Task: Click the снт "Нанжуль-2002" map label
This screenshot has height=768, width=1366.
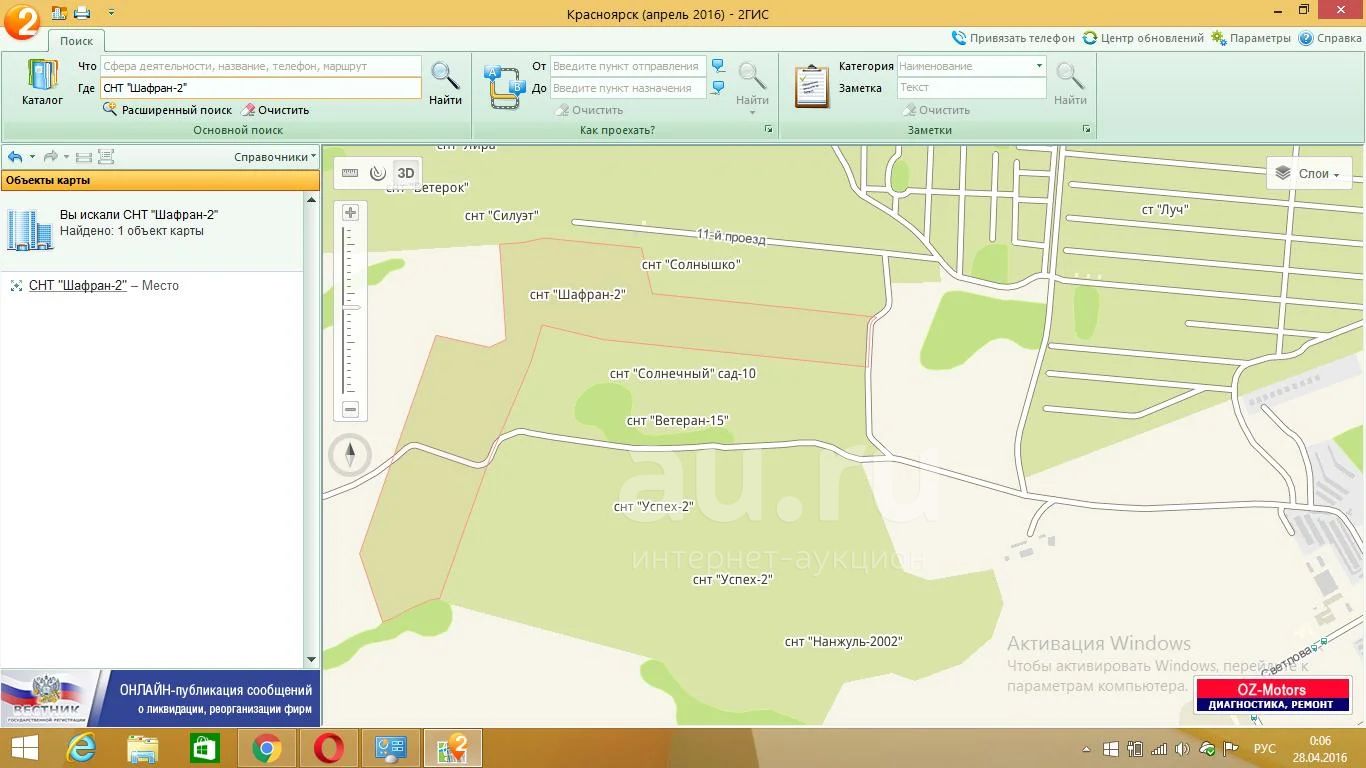Action: pos(843,641)
